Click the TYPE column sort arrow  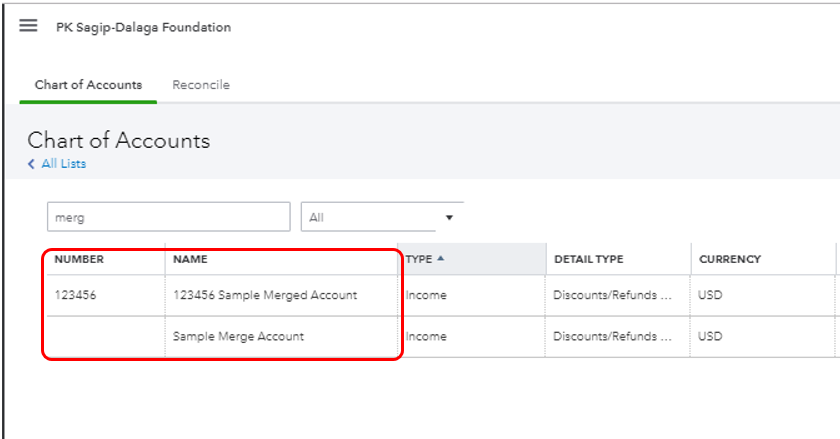pos(441,259)
